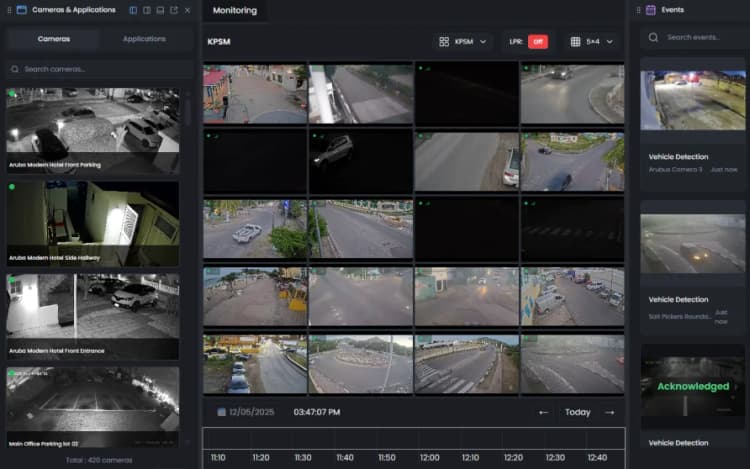The height and width of the screenshot is (469, 750).
Task: Jump to 12:20 on the timeline
Action: pyautogui.click(x=513, y=458)
